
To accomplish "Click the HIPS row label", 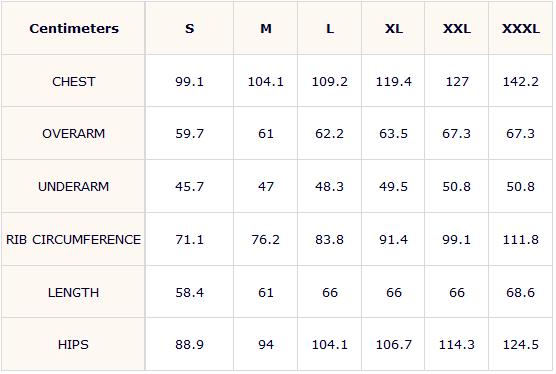I will coord(74,345).
